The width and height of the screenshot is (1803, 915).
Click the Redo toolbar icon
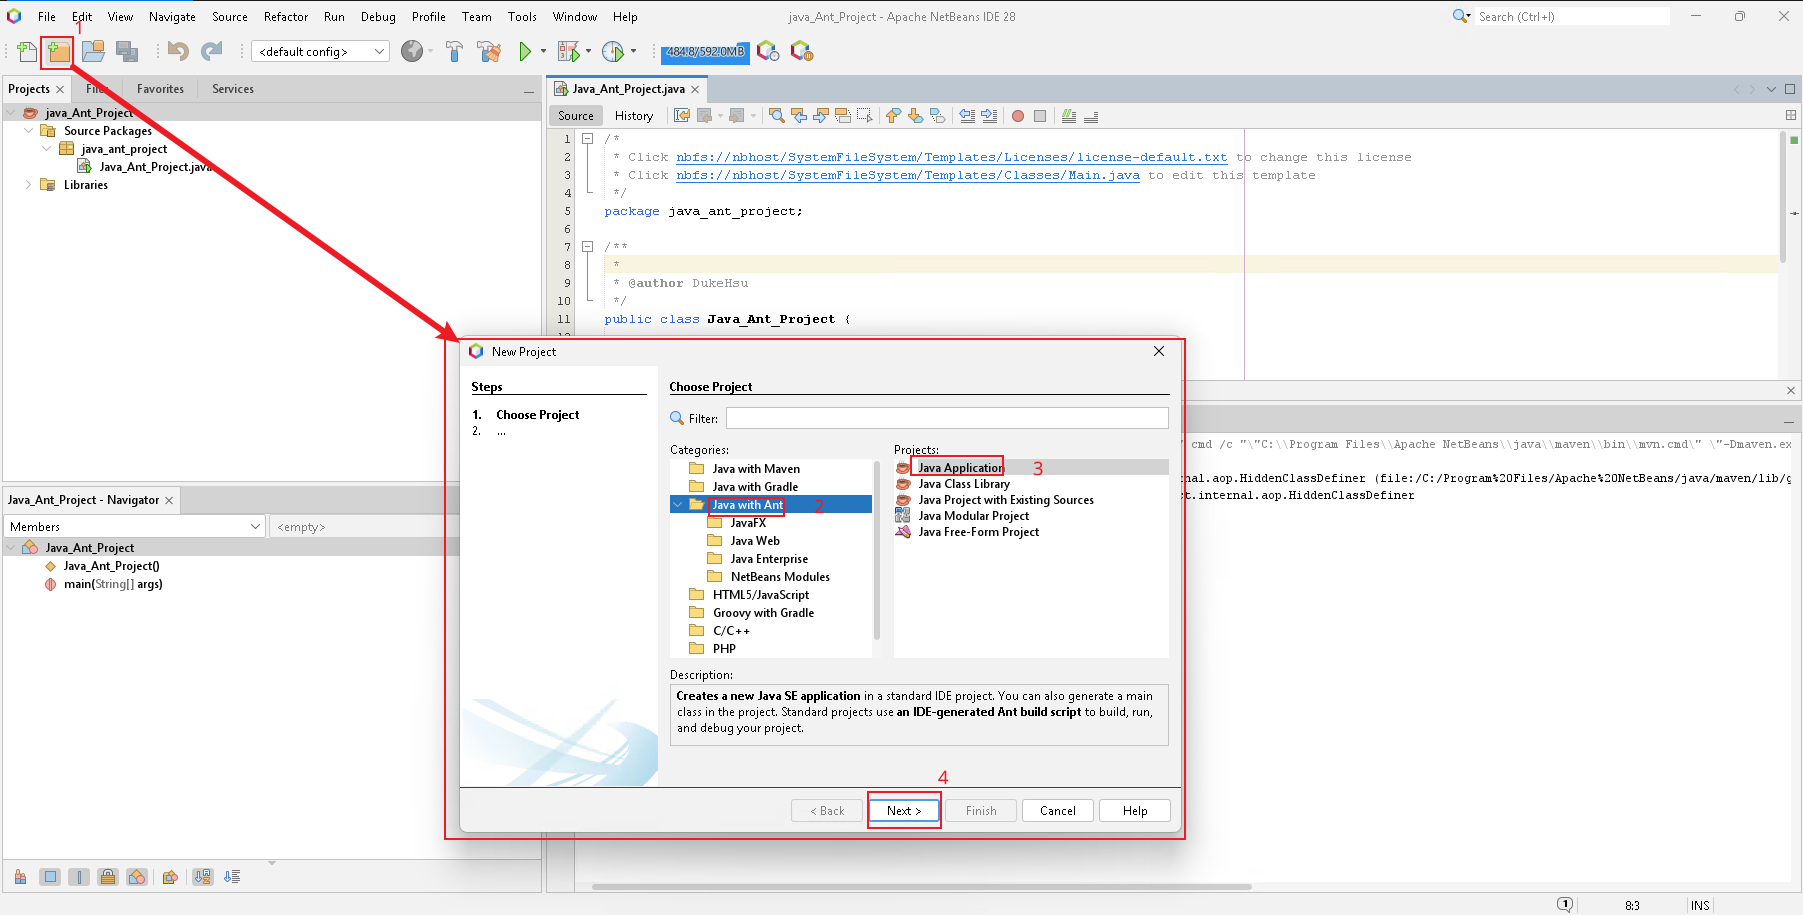tap(211, 51)
